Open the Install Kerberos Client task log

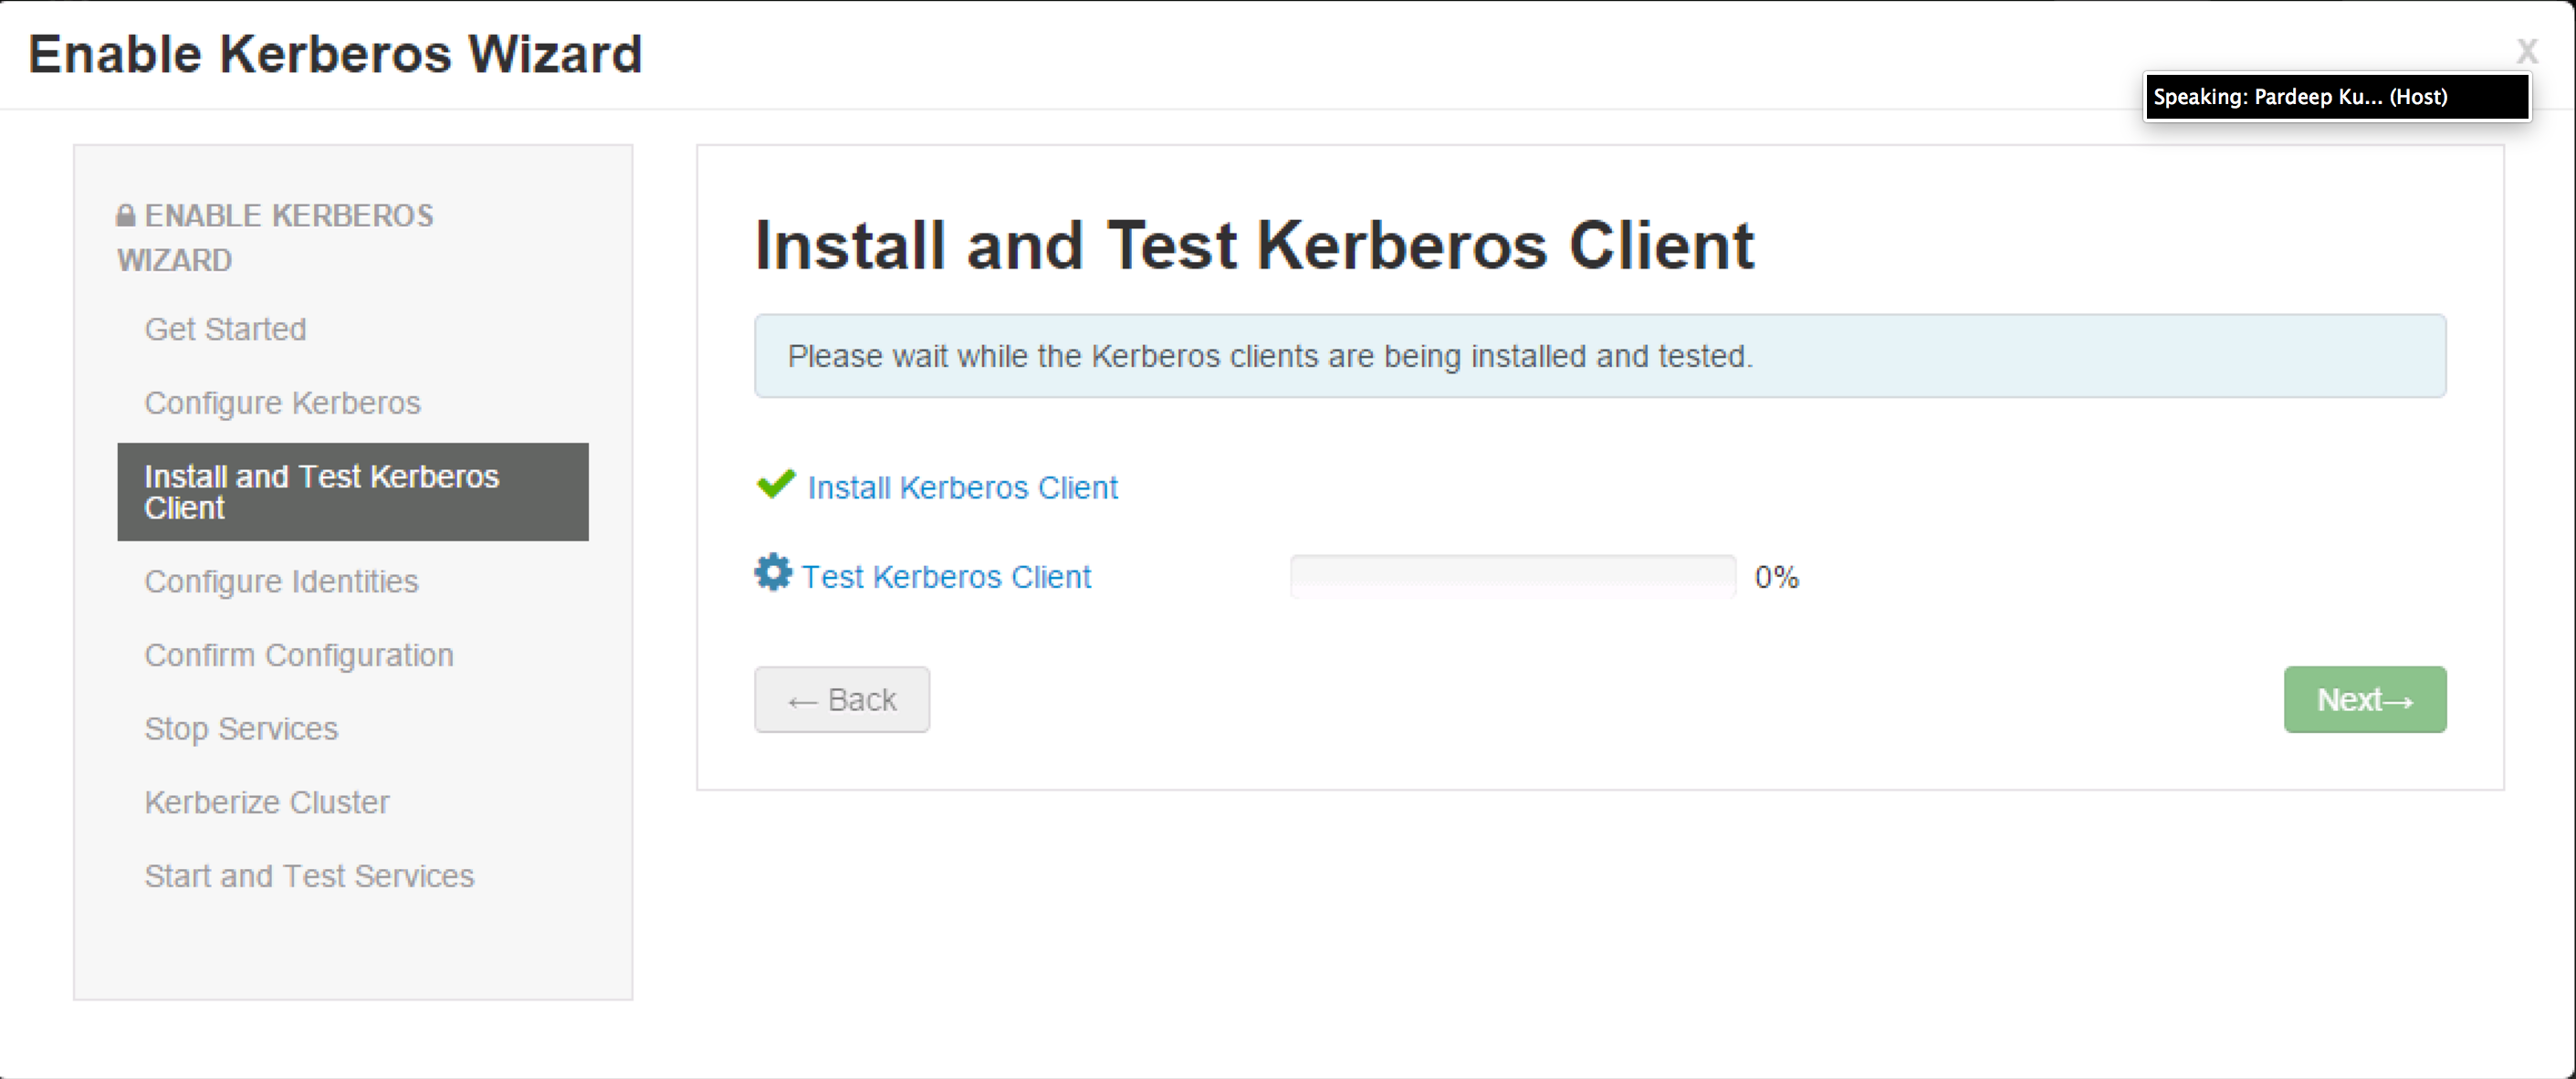pyautogui.click(x=962, y=488)
